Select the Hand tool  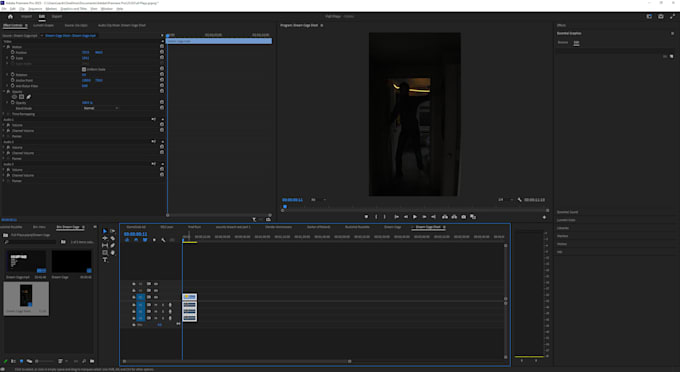pyautogui.click(x=113, y=252)
